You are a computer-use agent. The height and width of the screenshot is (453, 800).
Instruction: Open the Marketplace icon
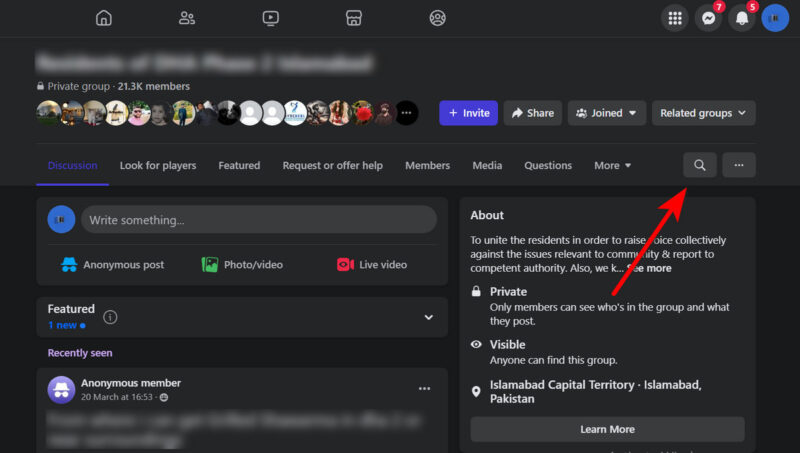point(354,18)
